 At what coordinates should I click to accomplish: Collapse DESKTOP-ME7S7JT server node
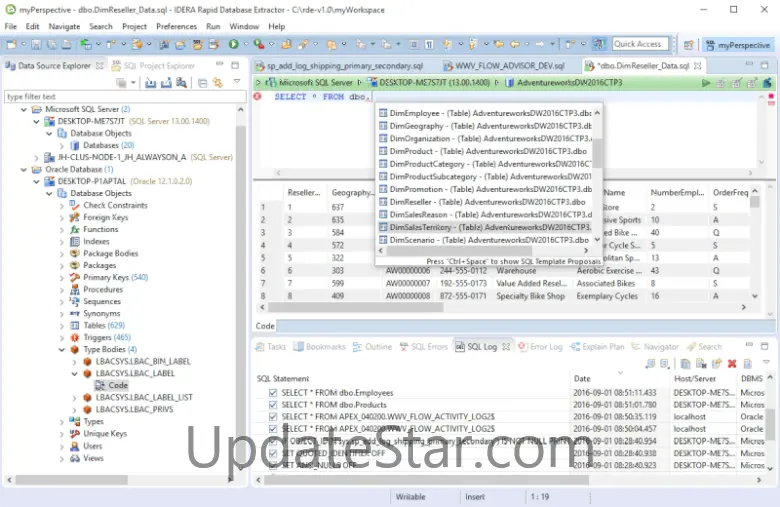click(36, 121)
